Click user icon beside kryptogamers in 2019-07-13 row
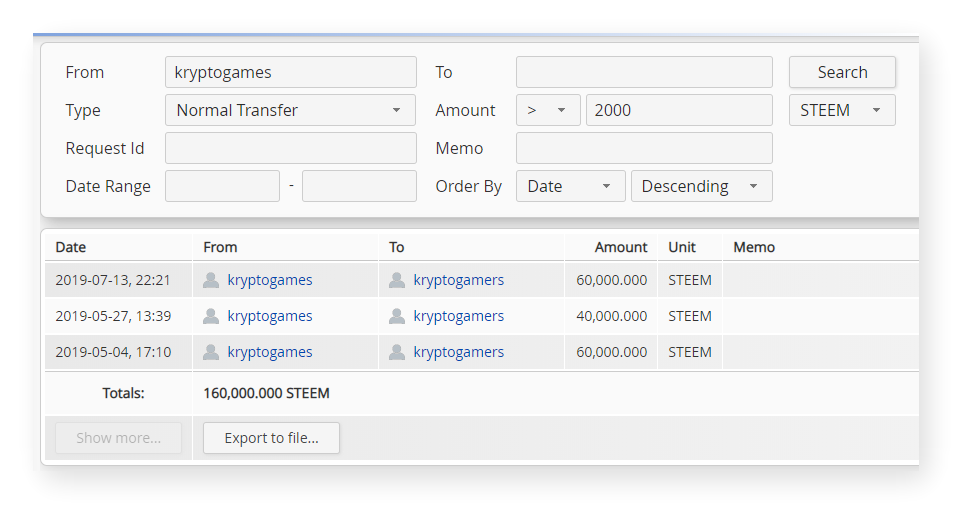The height and width of the screenshot is (513, 961). (x=397, y=280)
